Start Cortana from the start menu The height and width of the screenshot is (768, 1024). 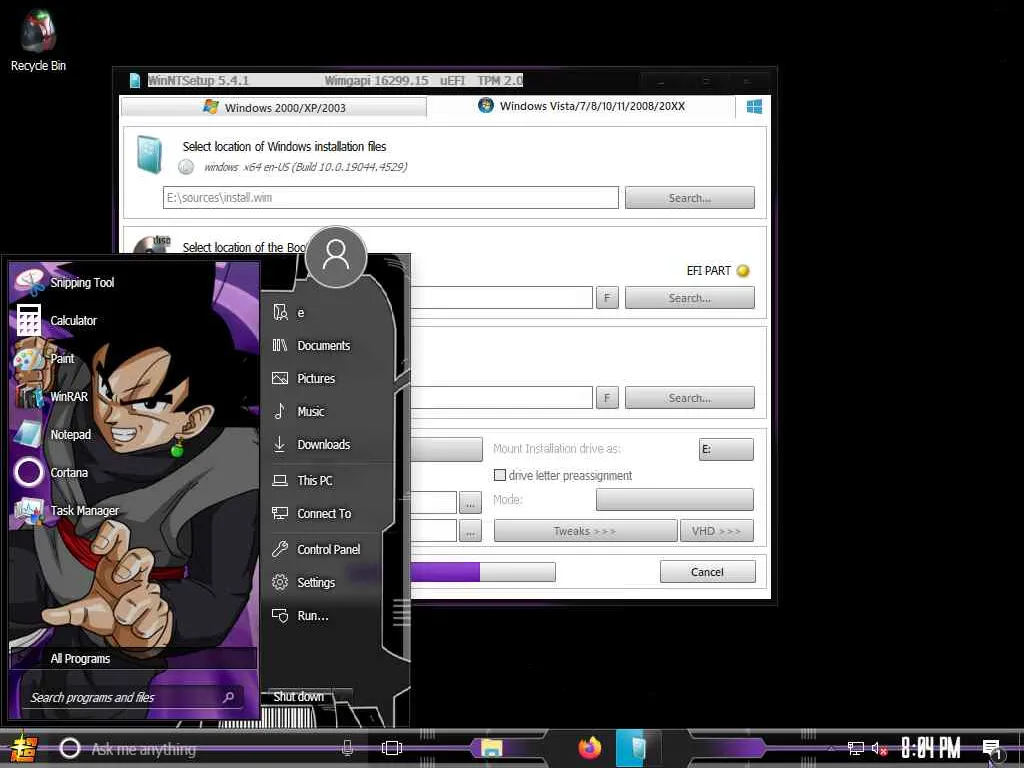click(52, 472)
